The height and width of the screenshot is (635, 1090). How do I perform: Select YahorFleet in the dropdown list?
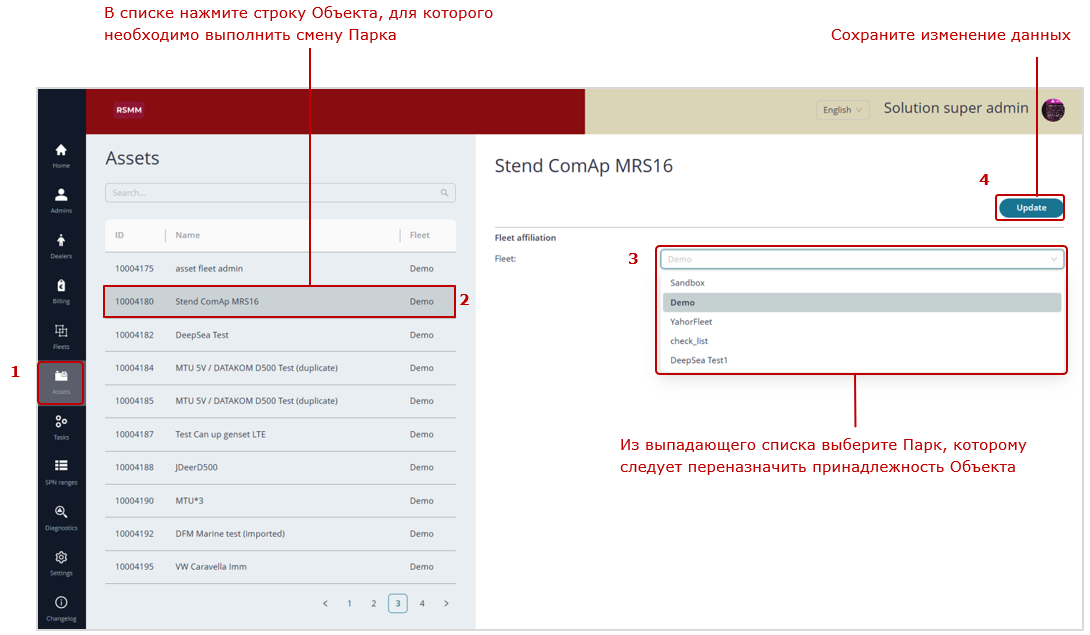[691, 322]
